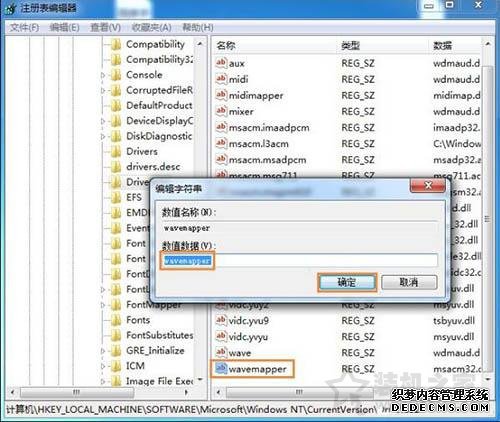
Task: Click the Compatibility folder icon
Action: click(x=116, y=44)
